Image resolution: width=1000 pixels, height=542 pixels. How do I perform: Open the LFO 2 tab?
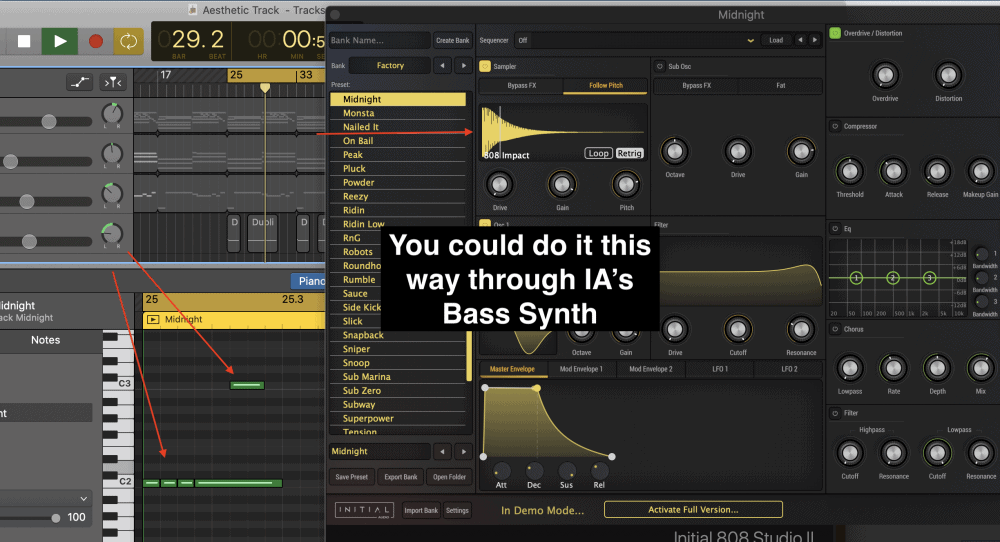(x=789, y=369)
